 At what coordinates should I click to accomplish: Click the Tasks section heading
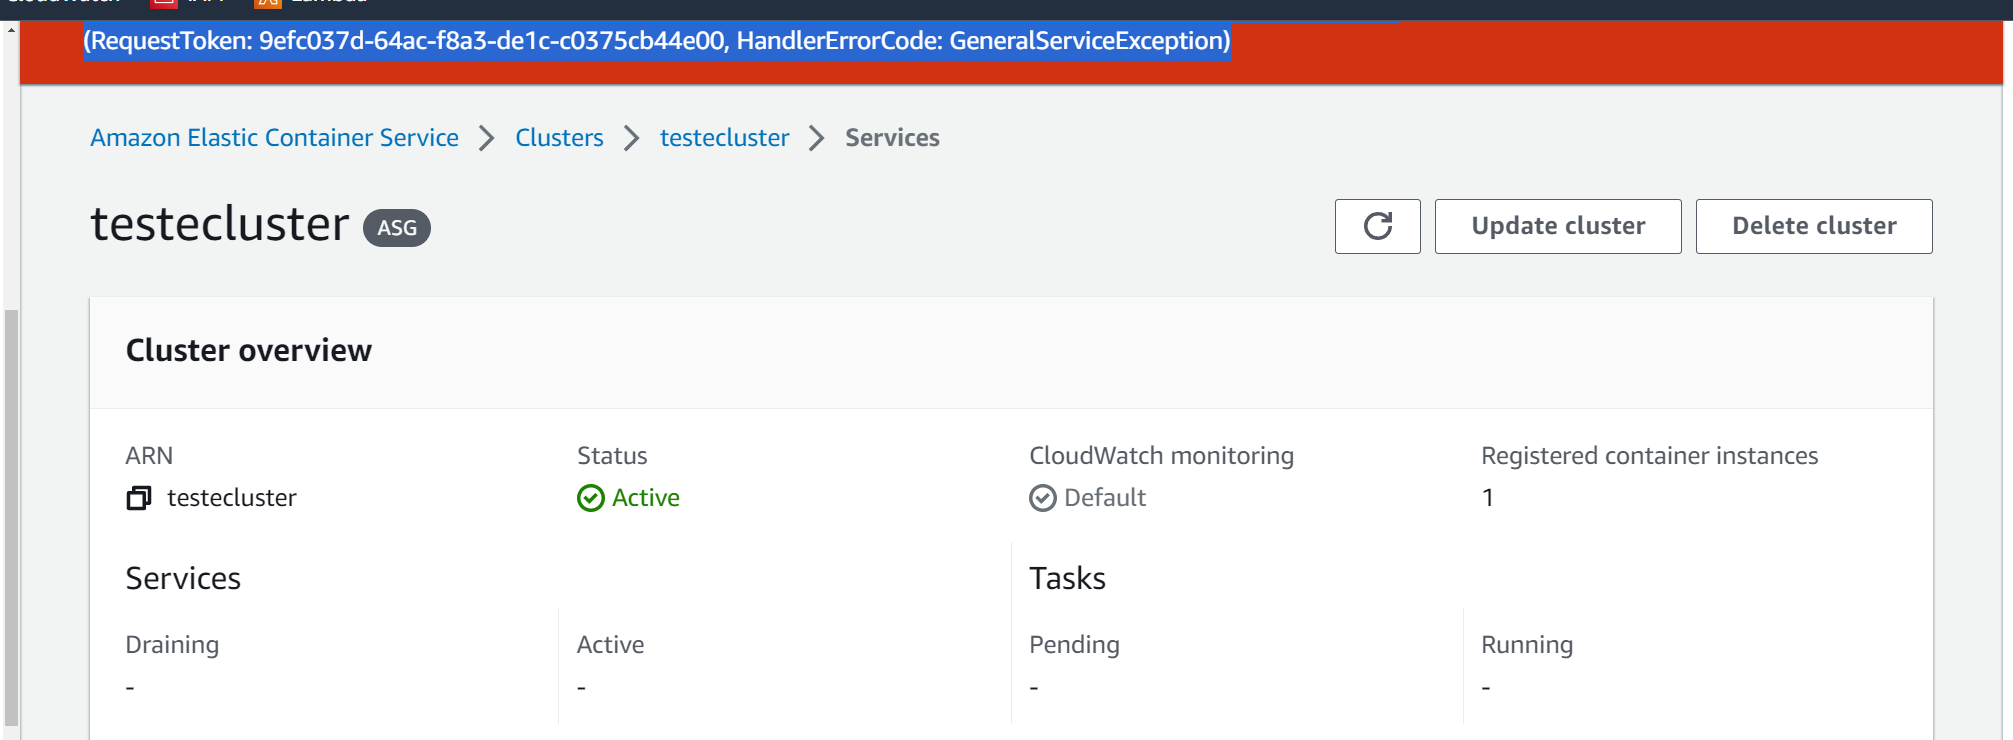coord(1068,578)
